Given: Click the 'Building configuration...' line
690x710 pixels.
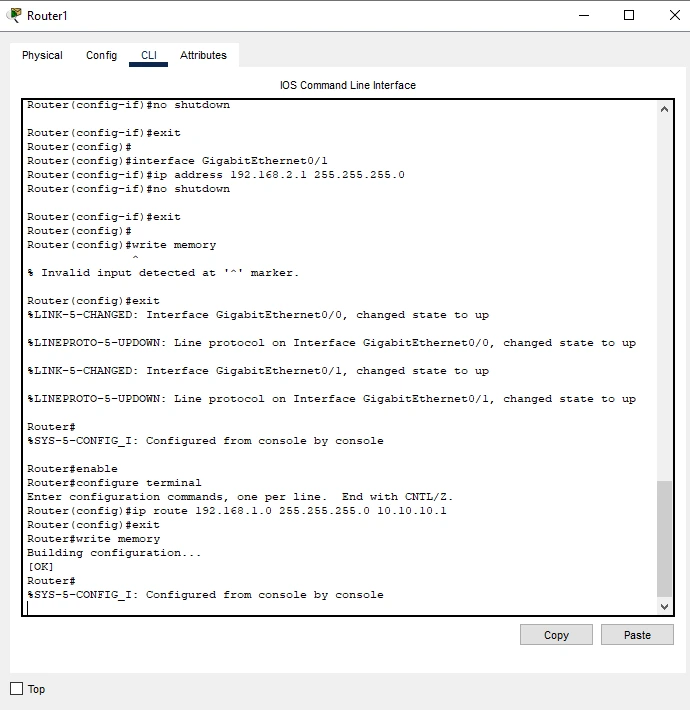Looking at the screenshot, I should (x=114, y=553).
